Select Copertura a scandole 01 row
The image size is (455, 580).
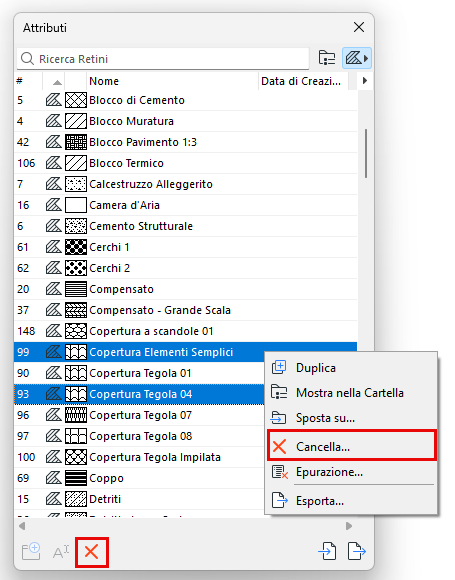click(185, 331)
